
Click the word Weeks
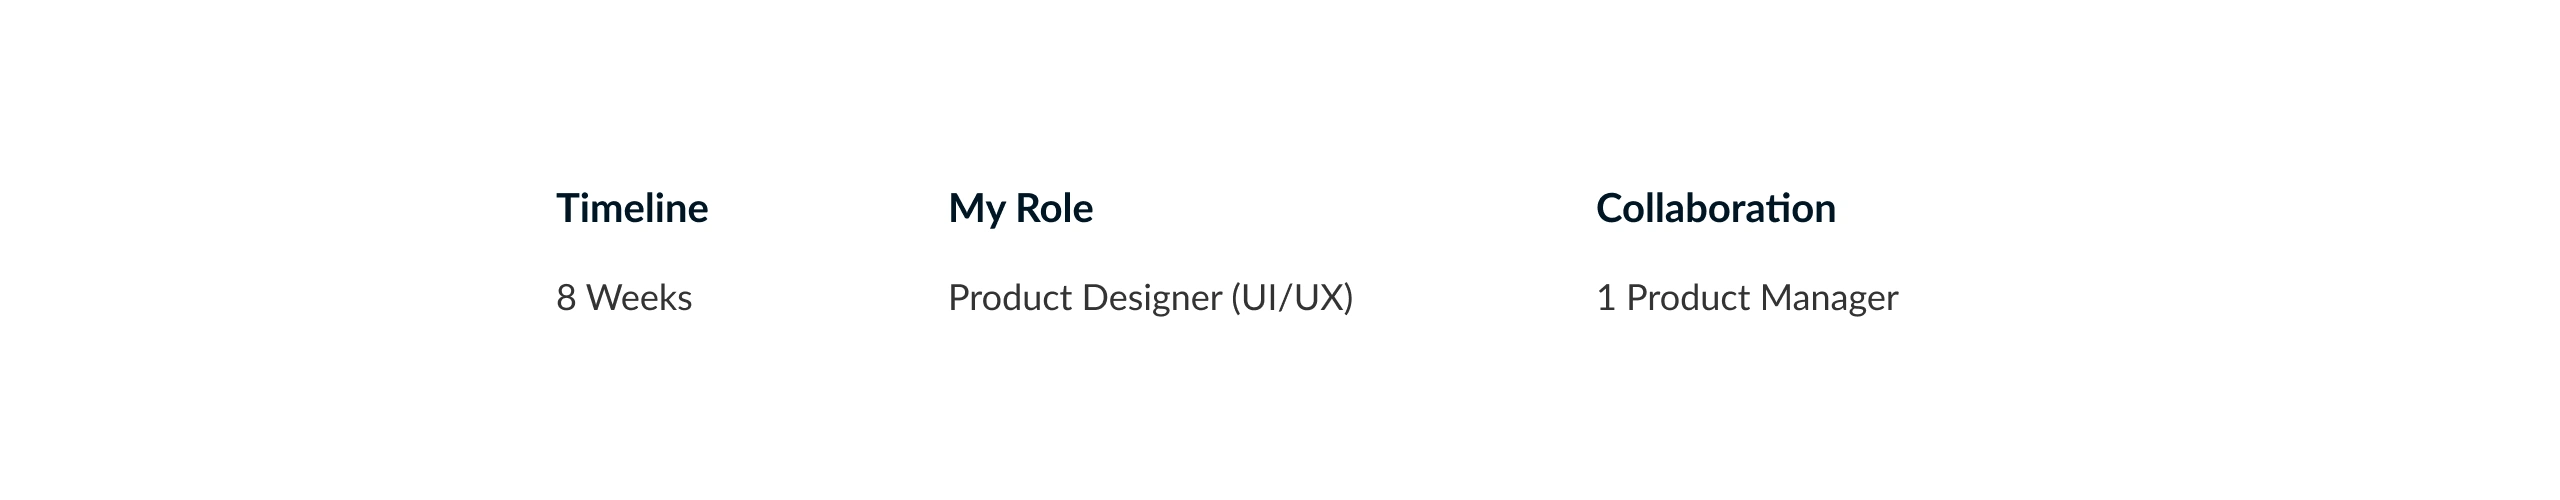pos(639,298)
